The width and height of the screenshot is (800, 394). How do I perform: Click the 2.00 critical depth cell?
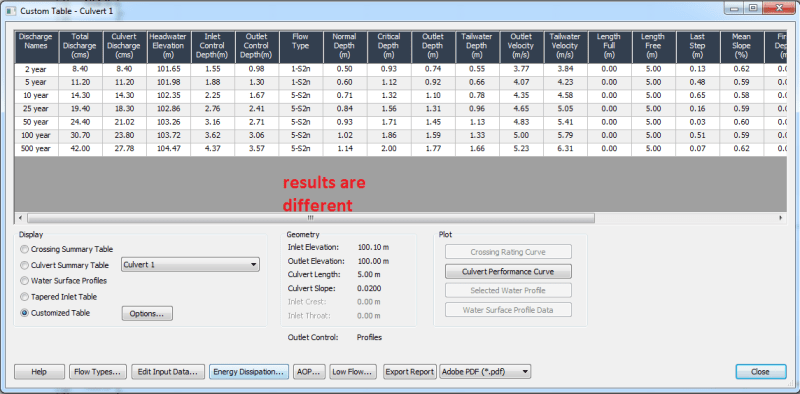389,149
